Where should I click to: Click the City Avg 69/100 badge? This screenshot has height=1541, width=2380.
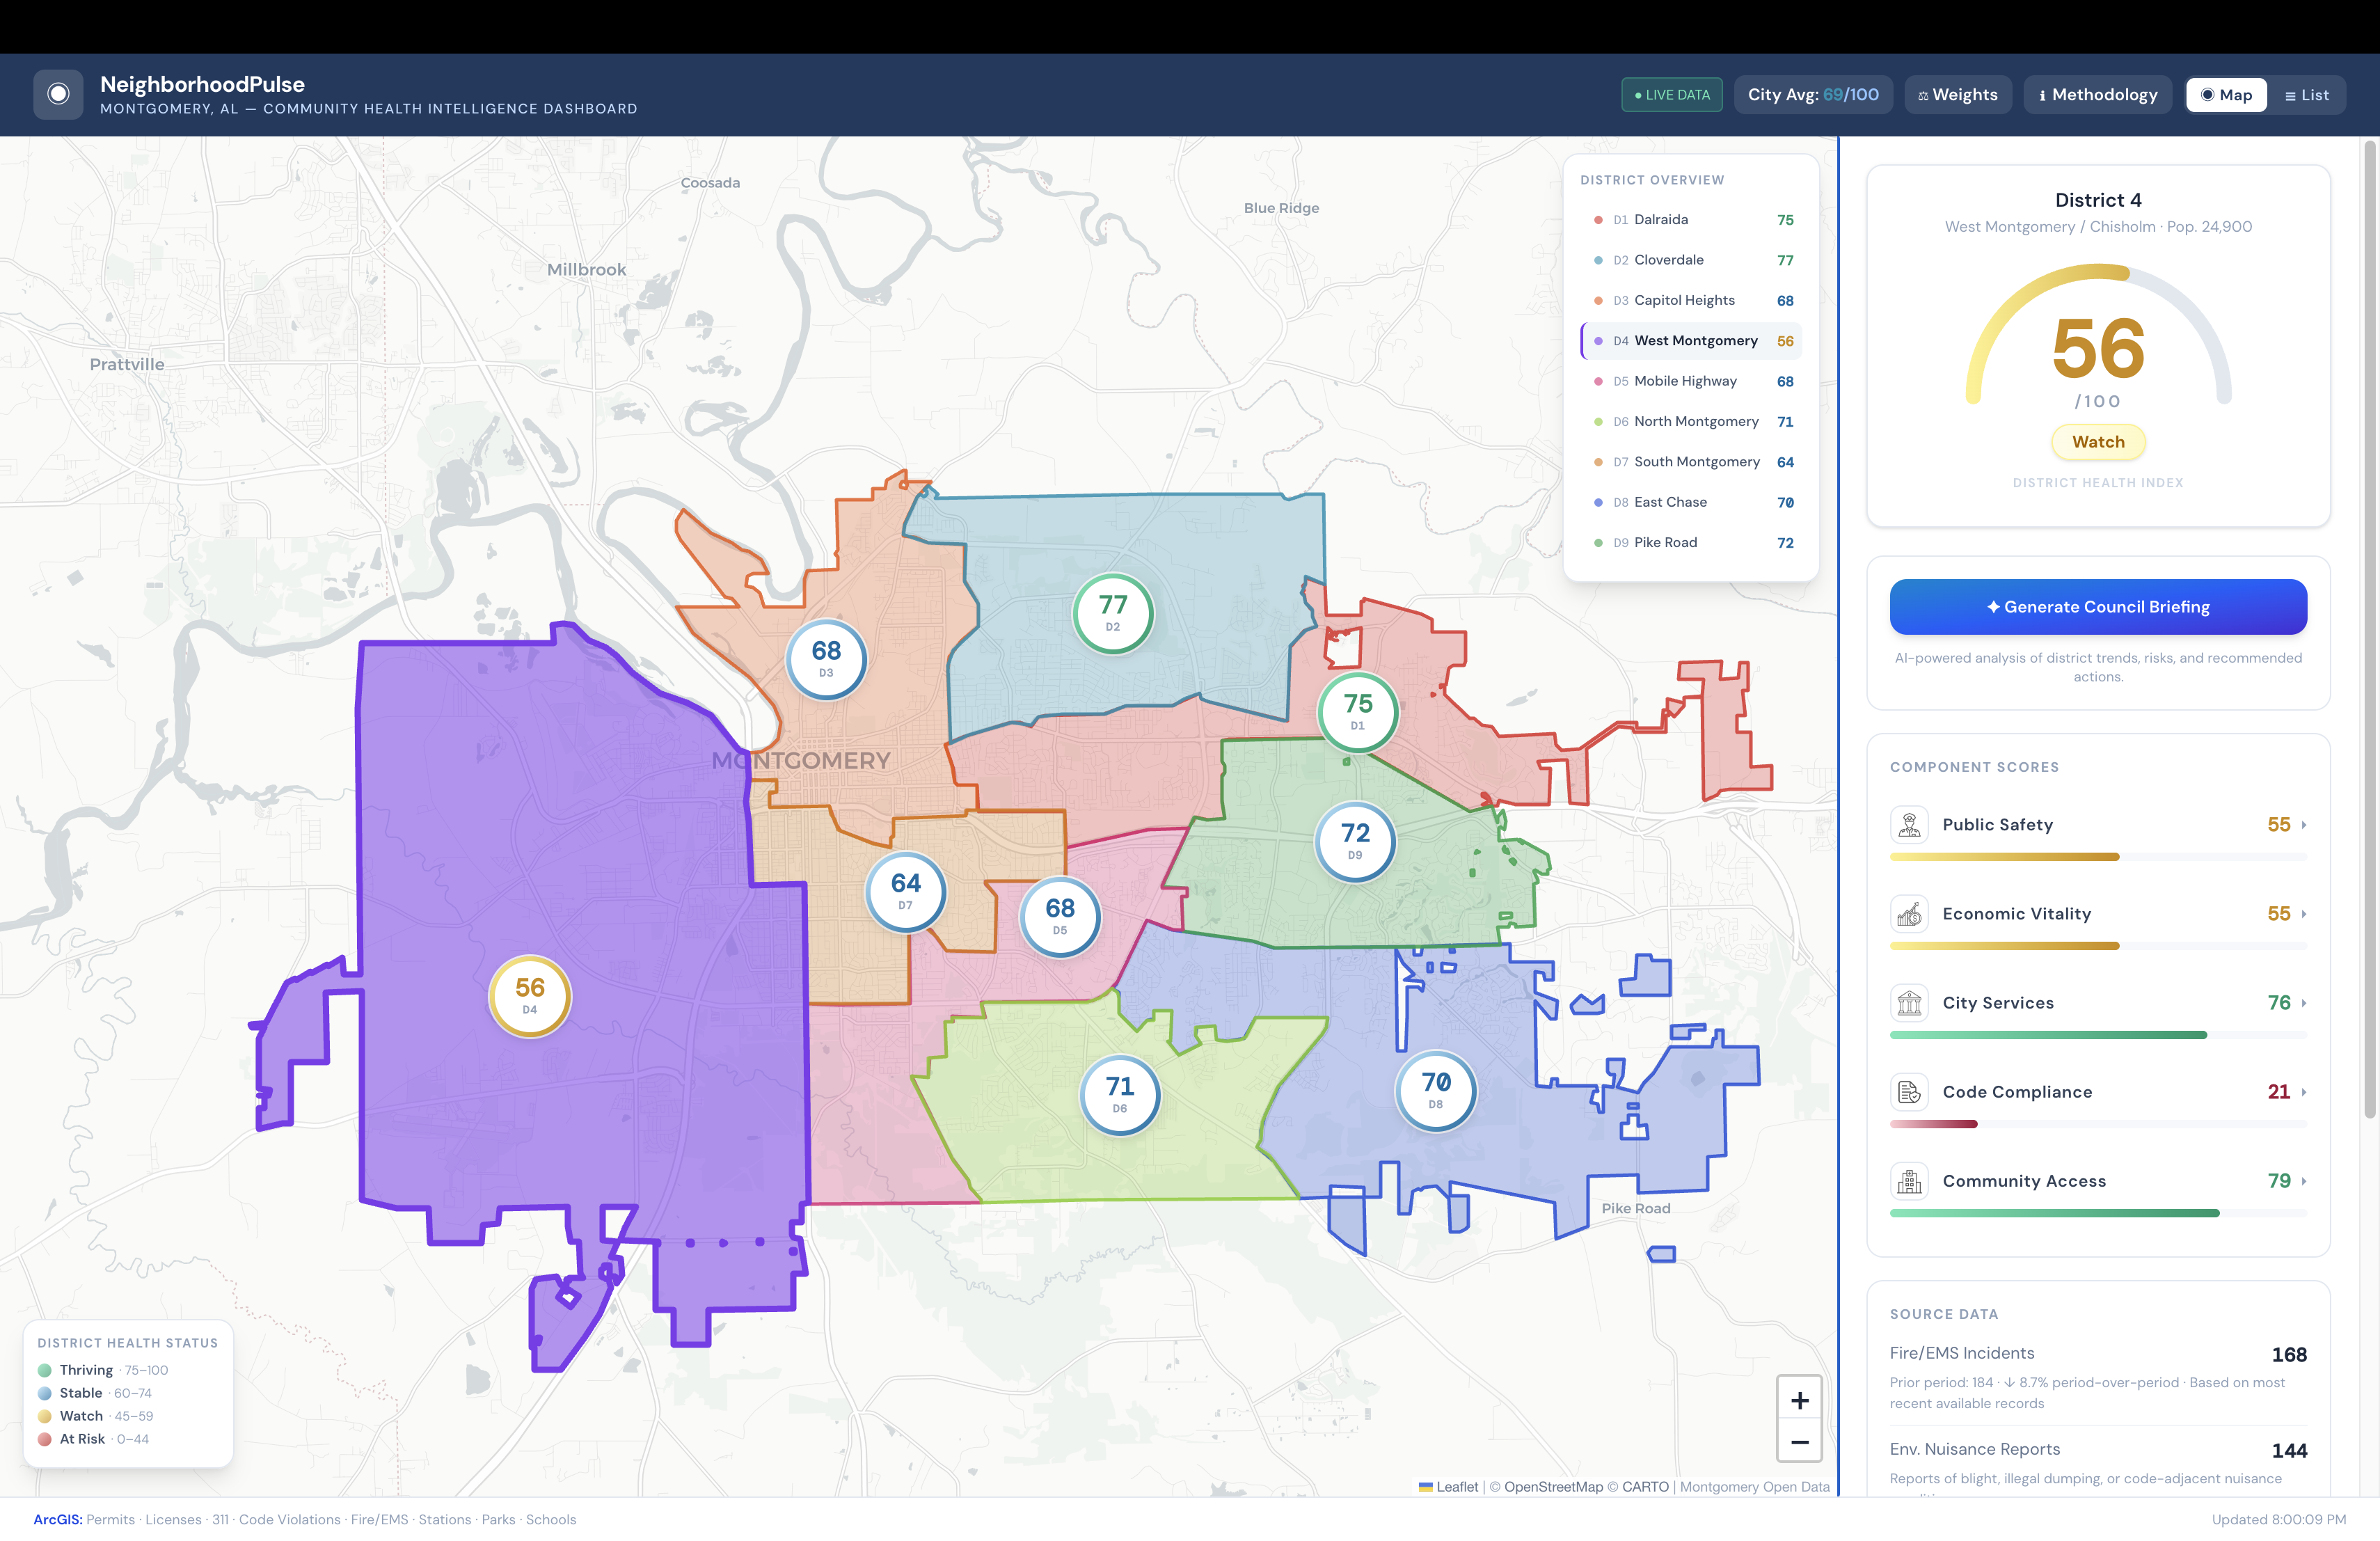(x=1813, y=95)
